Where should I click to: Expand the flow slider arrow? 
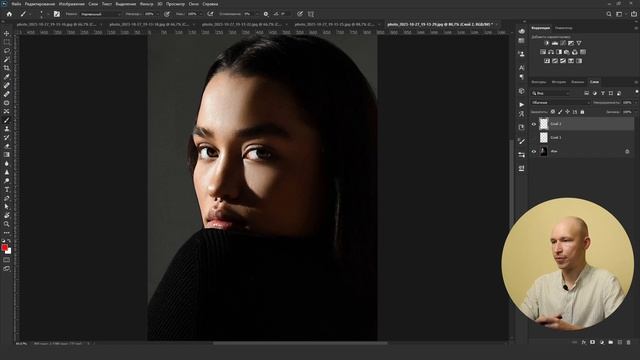pyautogui.click(x=200, y=14)
